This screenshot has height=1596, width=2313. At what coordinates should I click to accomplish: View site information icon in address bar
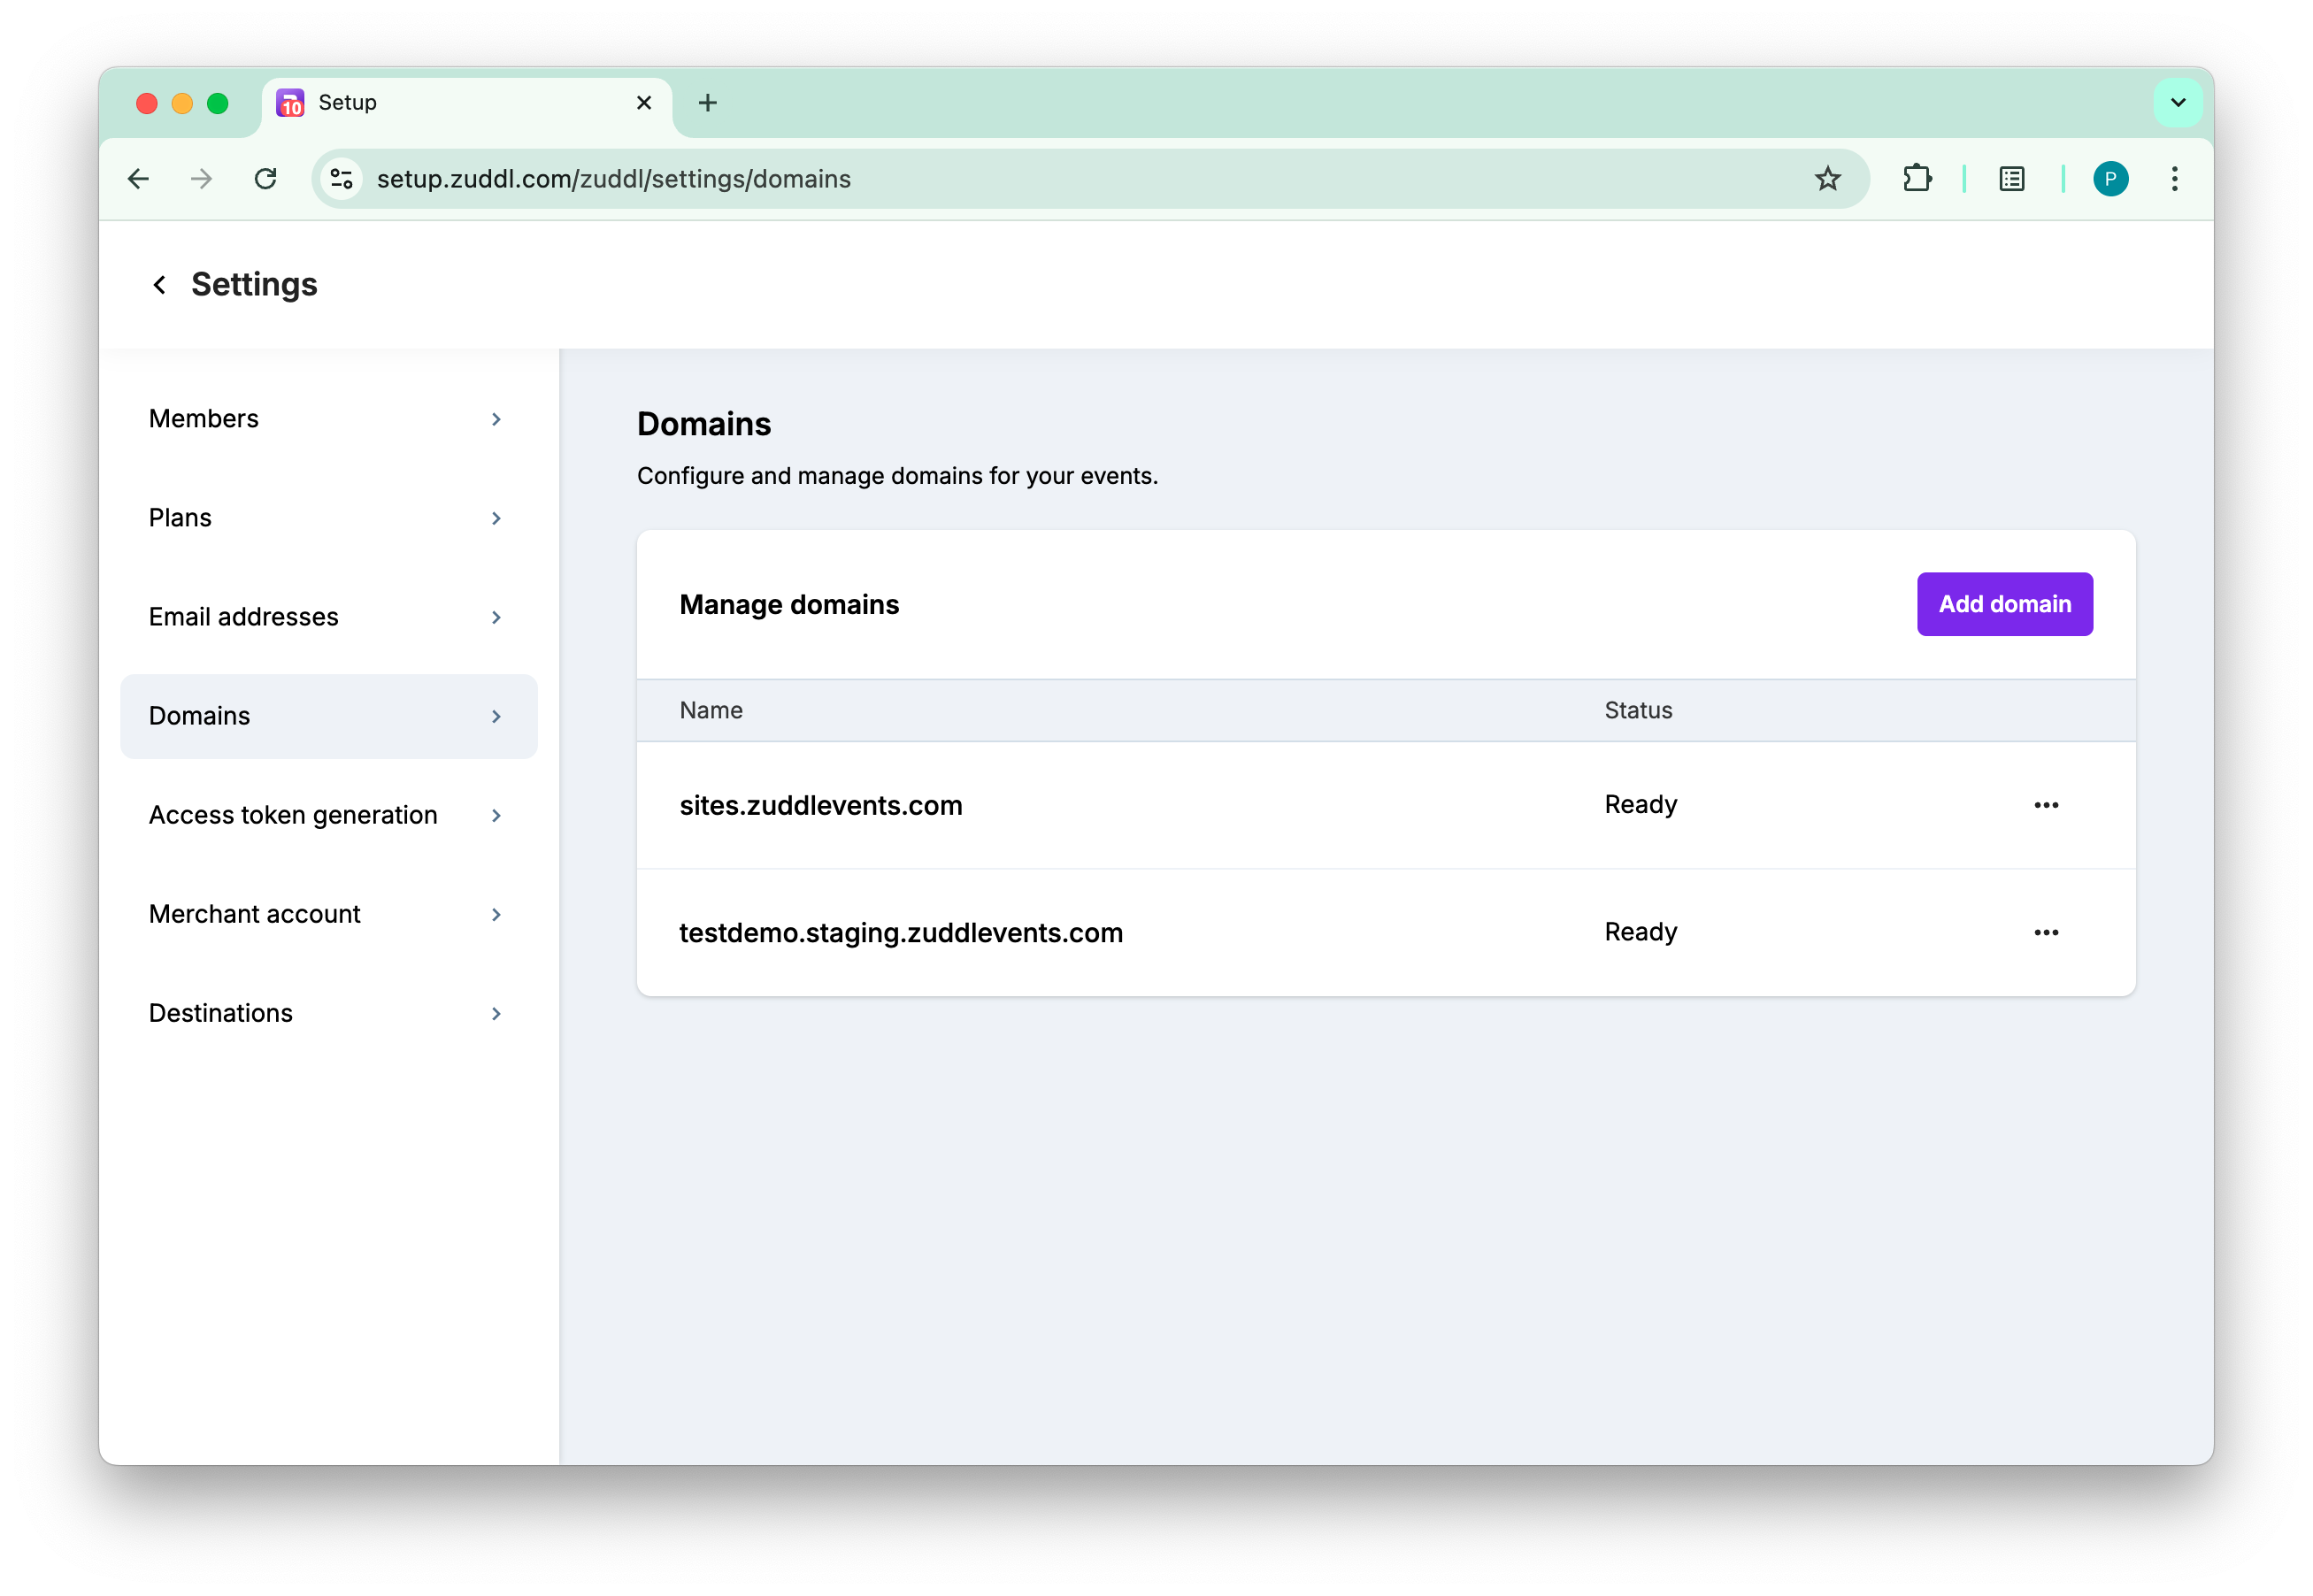pos(342,179)
